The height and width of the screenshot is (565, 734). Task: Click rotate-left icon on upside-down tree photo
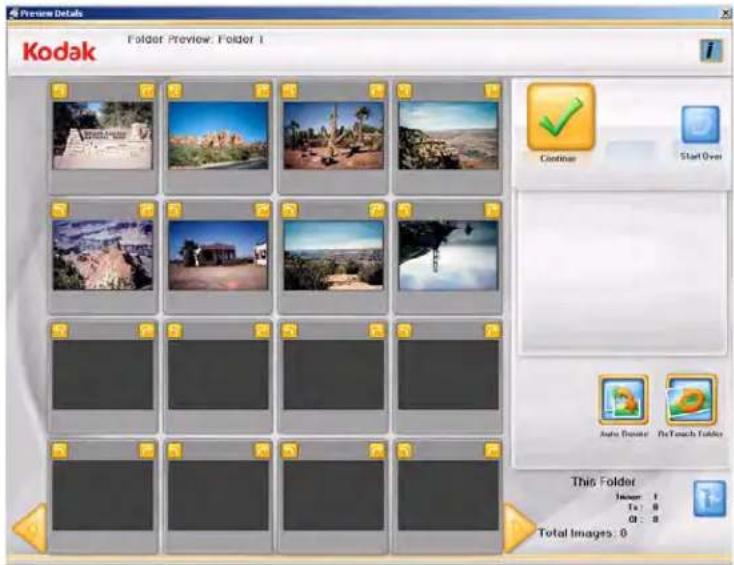coord(405,211)
